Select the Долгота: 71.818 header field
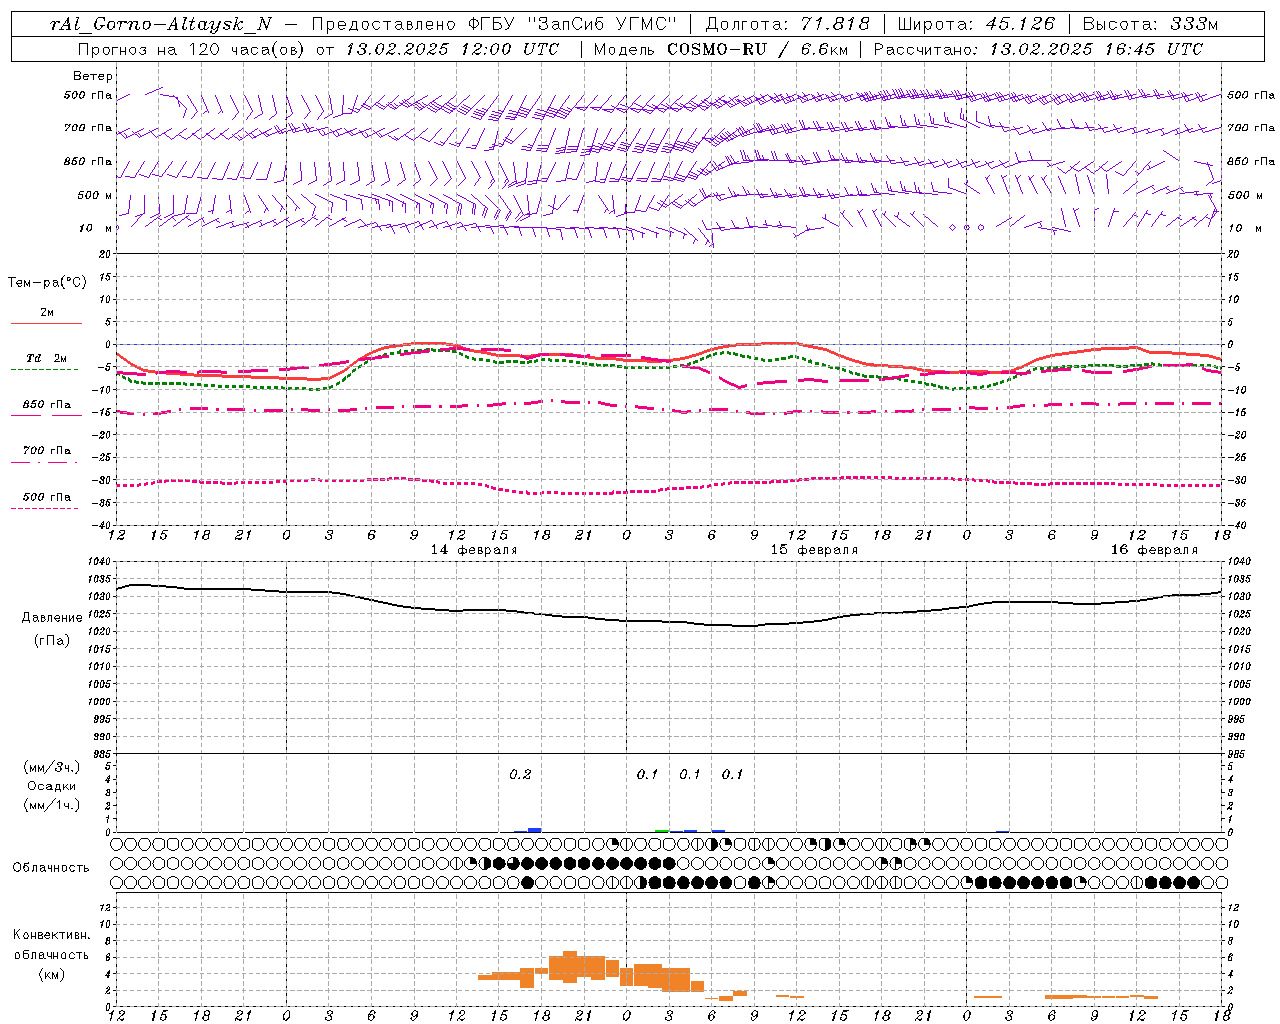 pos(788,24)
